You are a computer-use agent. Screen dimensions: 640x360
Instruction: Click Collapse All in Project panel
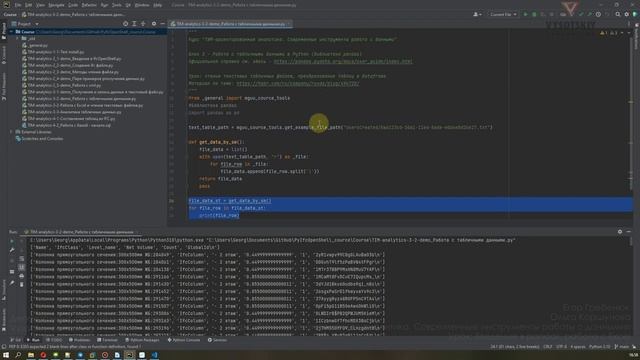(143, 24)
